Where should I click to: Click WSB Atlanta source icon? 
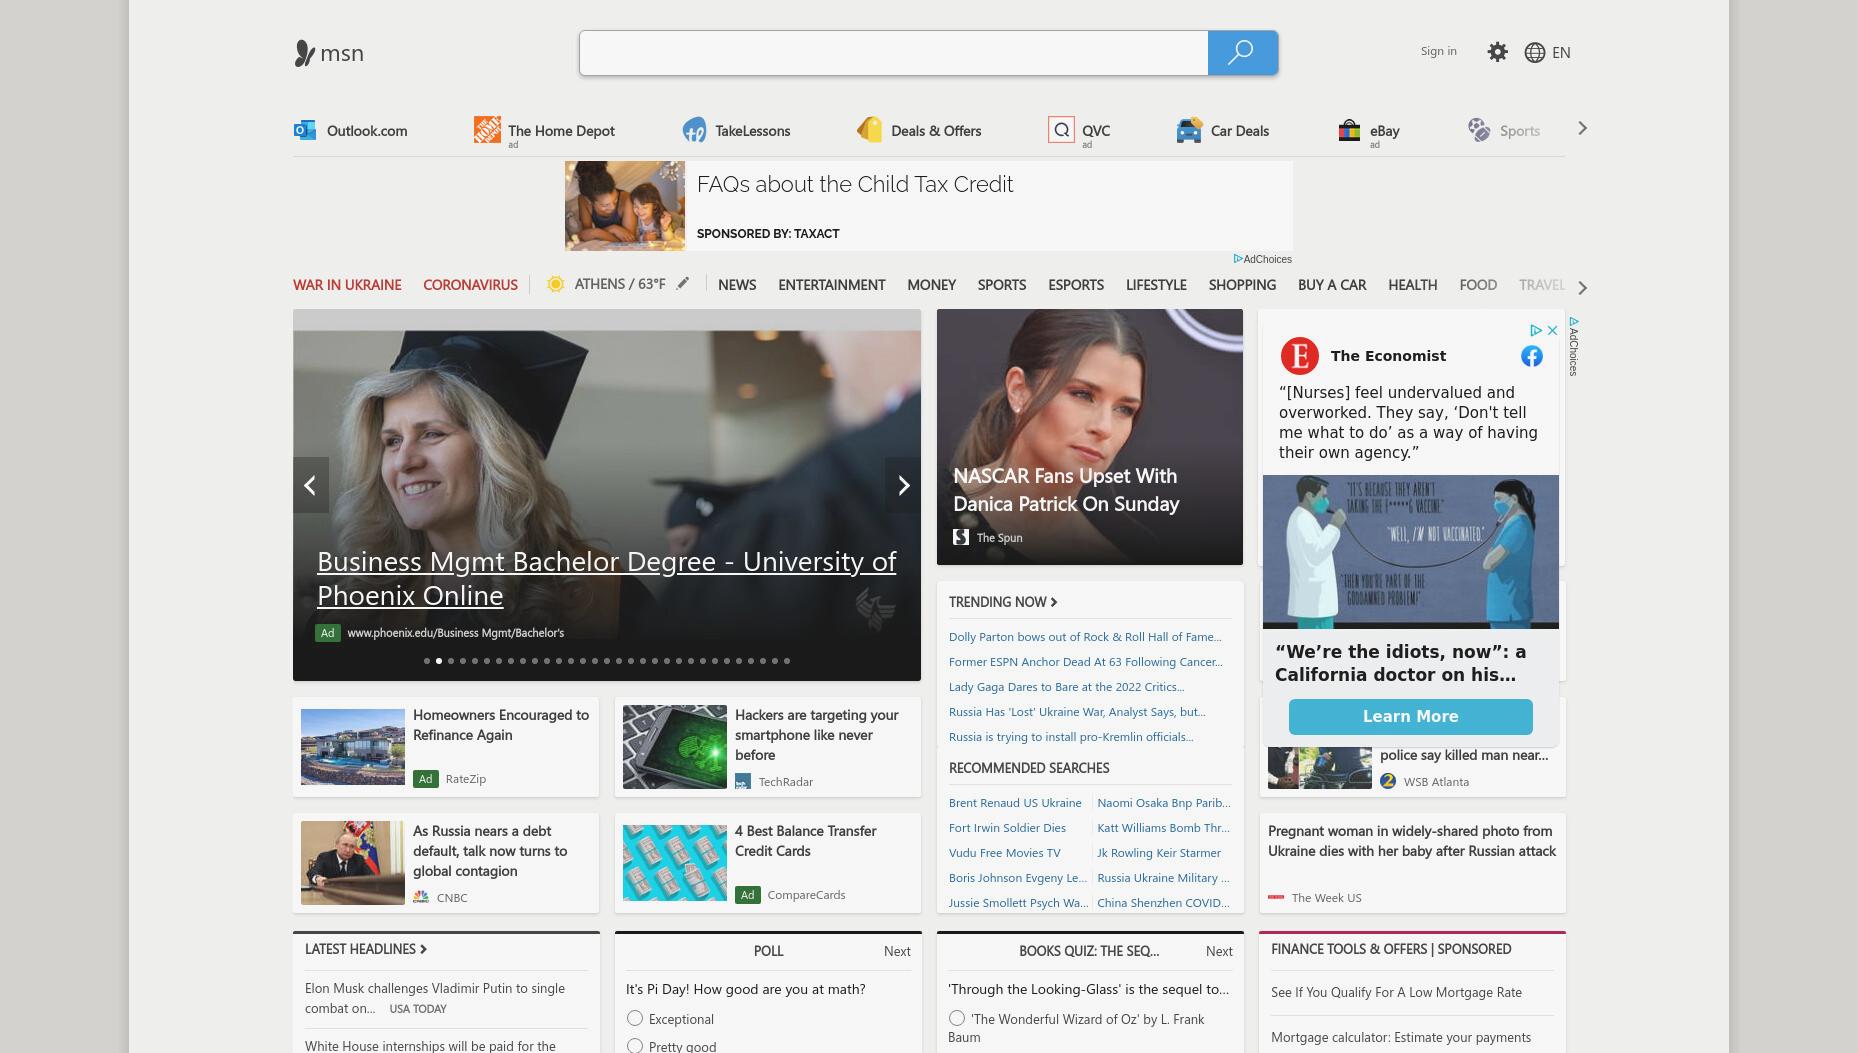tap(1388, 781)
